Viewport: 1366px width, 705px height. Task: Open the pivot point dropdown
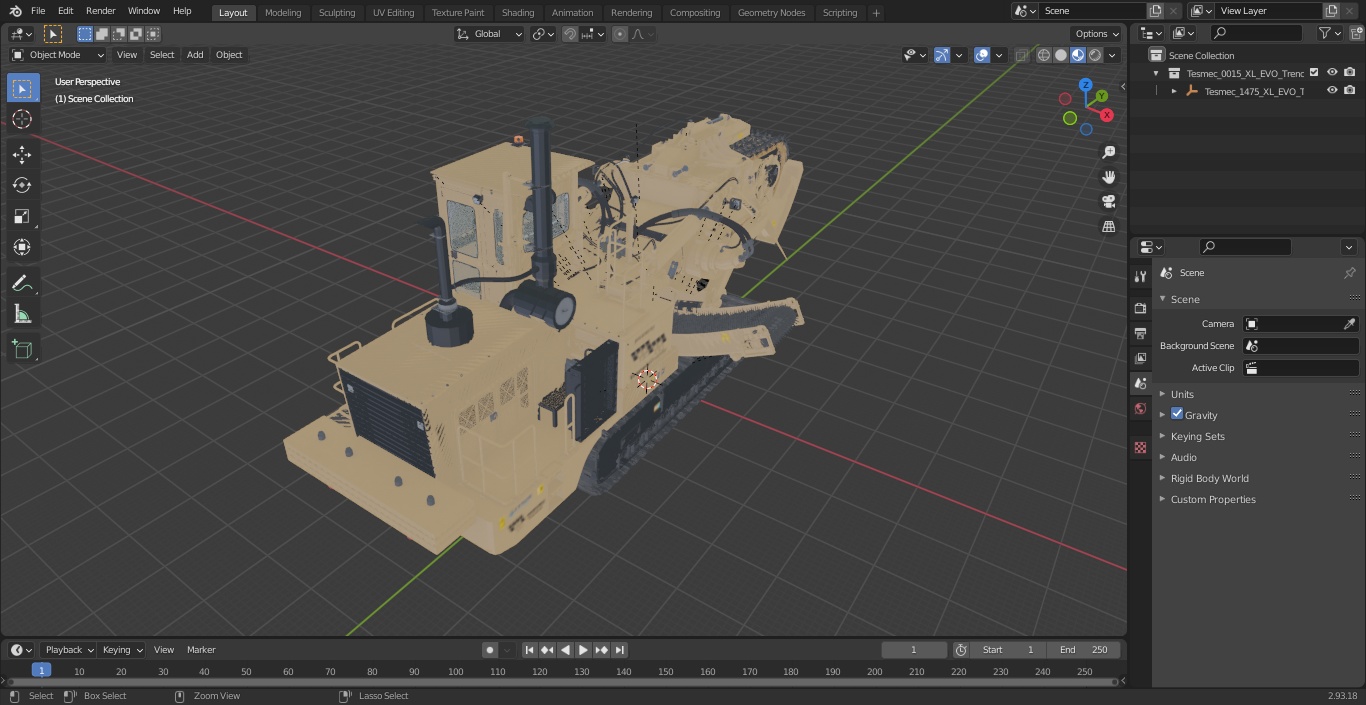pyautogui.click(x=543, y=34)
